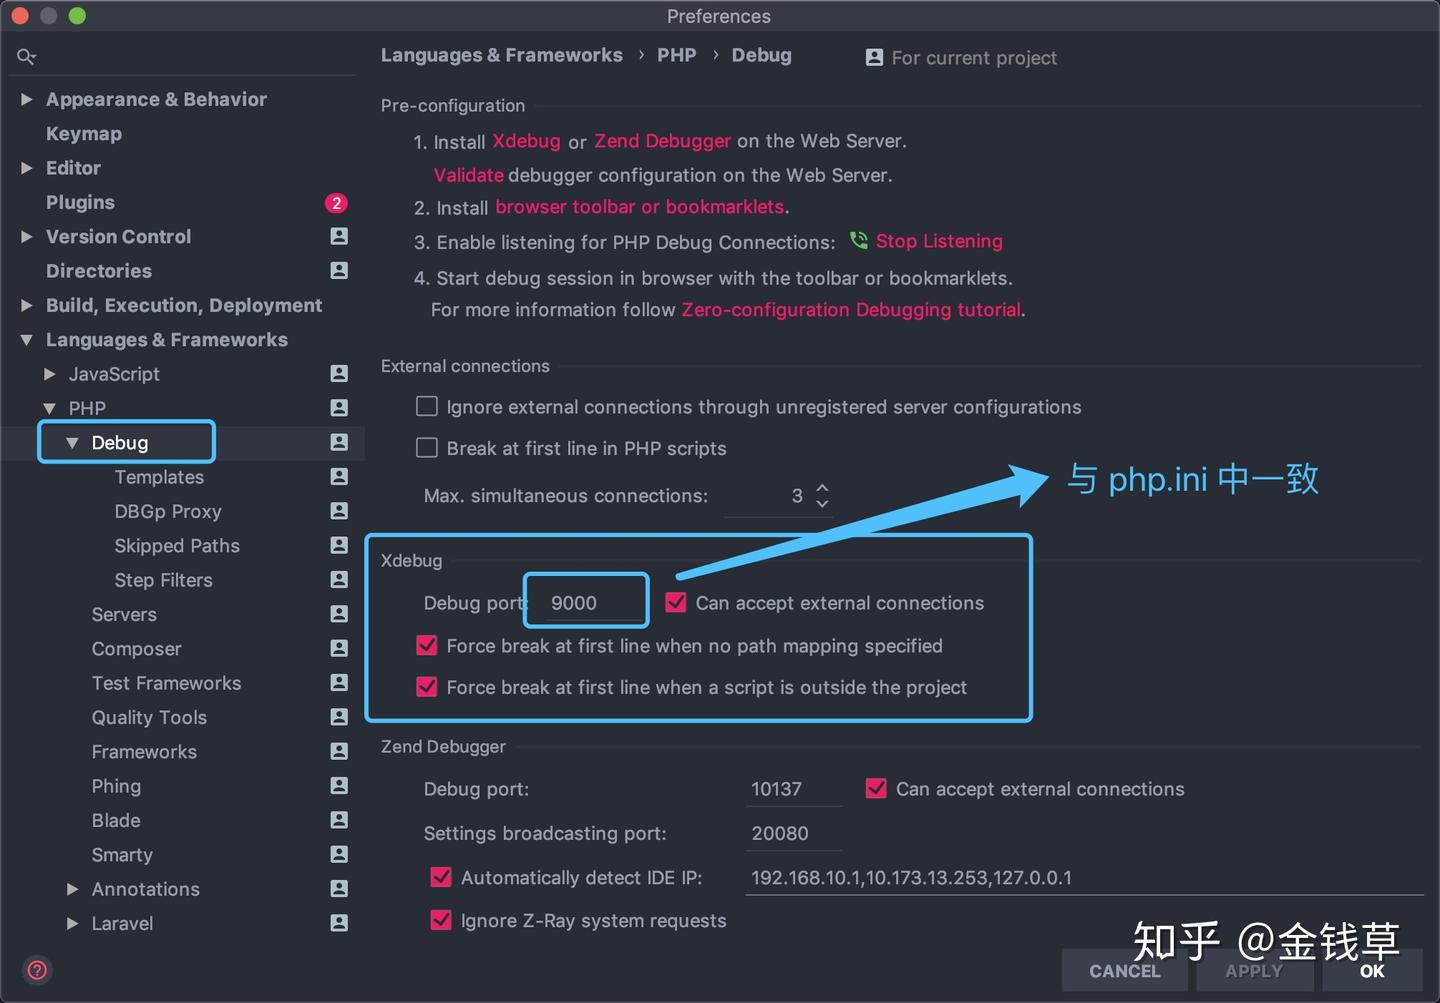The height and width of the screenshot is (1003, 1440).
Task: Collapse the PHP tree node
Action: click(x=50, y=408)
